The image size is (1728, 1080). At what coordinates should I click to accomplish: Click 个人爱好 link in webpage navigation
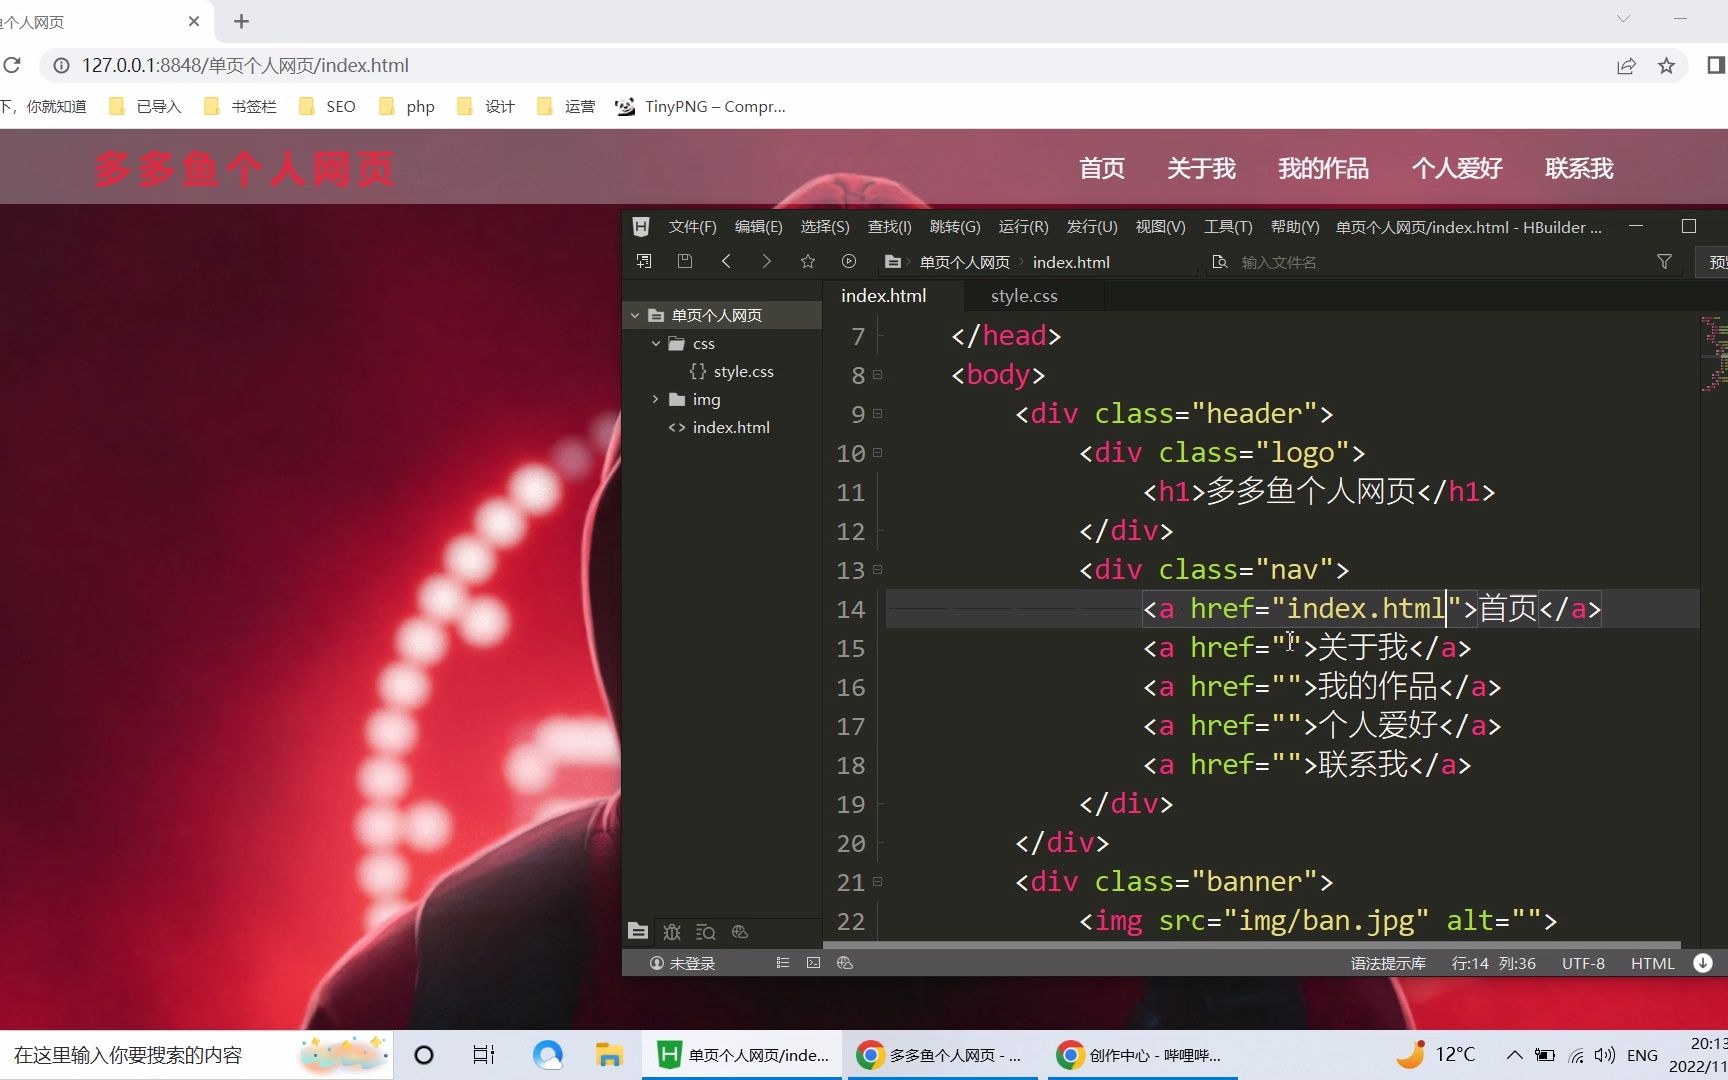[1457, 168]
